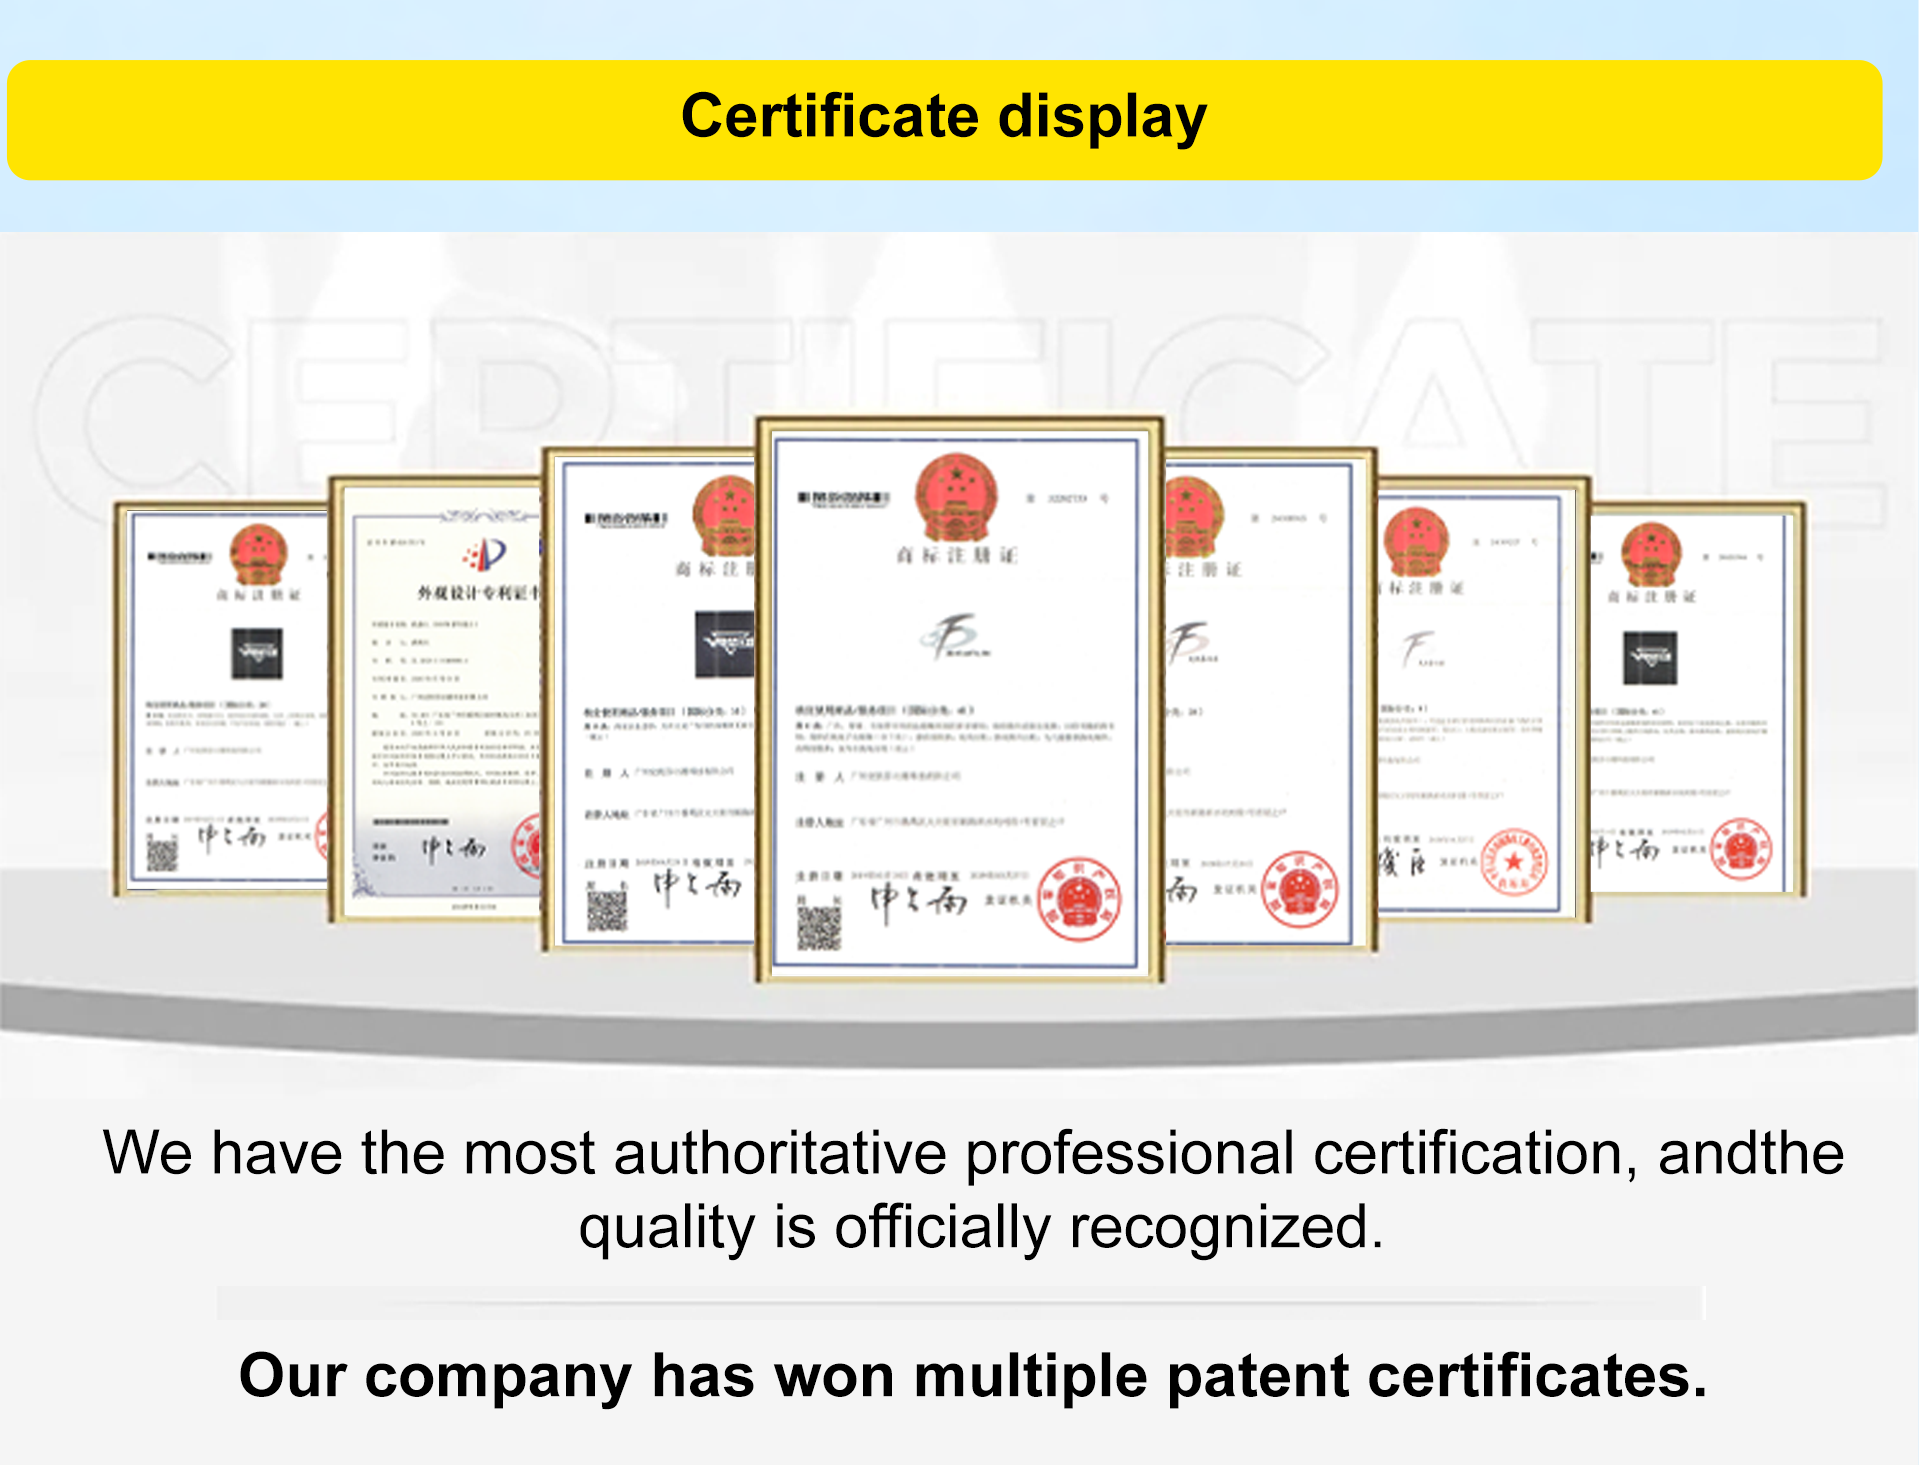Click the F logo on the center certificate
1920x1465 pixels.
click(955, 637)
